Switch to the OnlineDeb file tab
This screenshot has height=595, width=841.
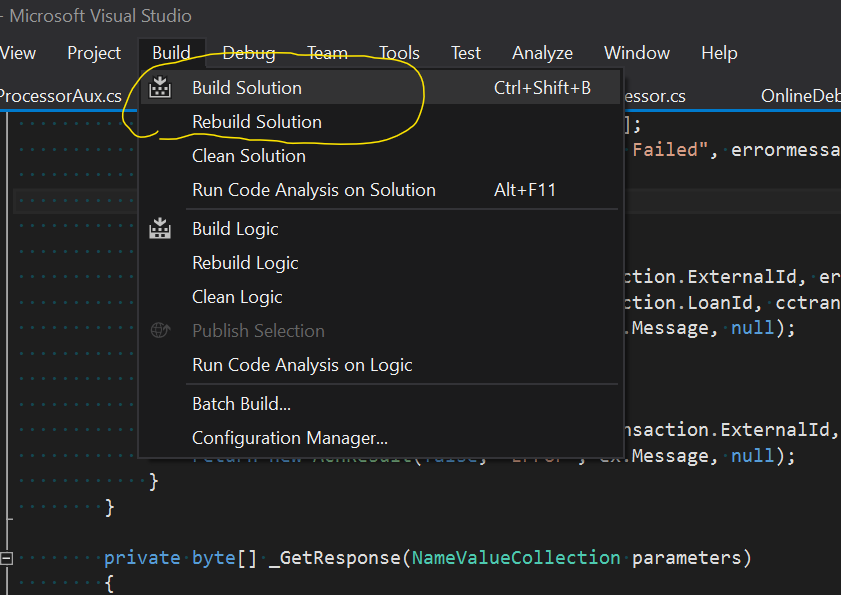(800, 96)
